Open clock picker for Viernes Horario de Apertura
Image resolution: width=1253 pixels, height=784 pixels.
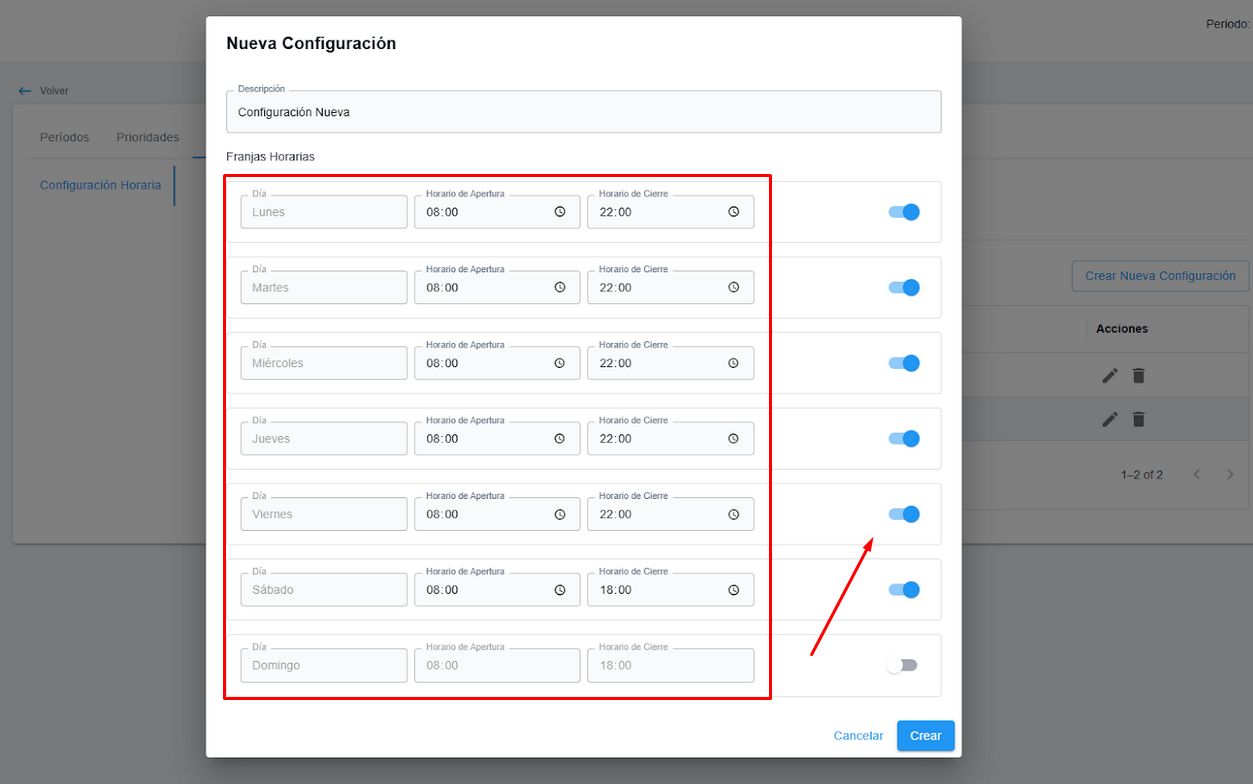pyautogui.click(x=560, y=514)
